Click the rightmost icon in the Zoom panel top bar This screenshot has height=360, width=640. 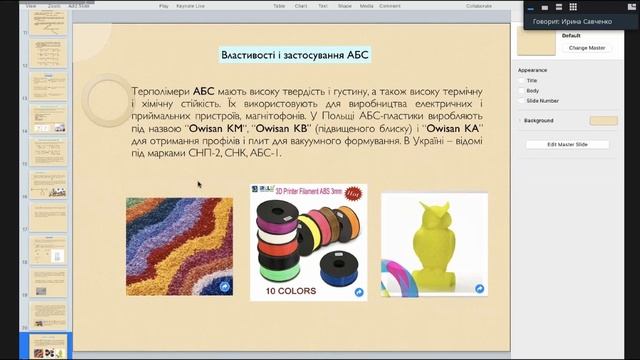click(x=631, y=7)
